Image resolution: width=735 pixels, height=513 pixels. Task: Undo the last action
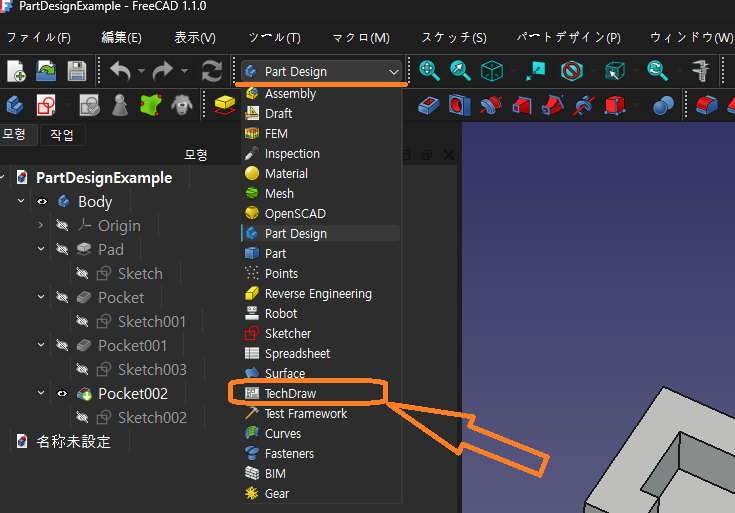[x=120, y=71]
